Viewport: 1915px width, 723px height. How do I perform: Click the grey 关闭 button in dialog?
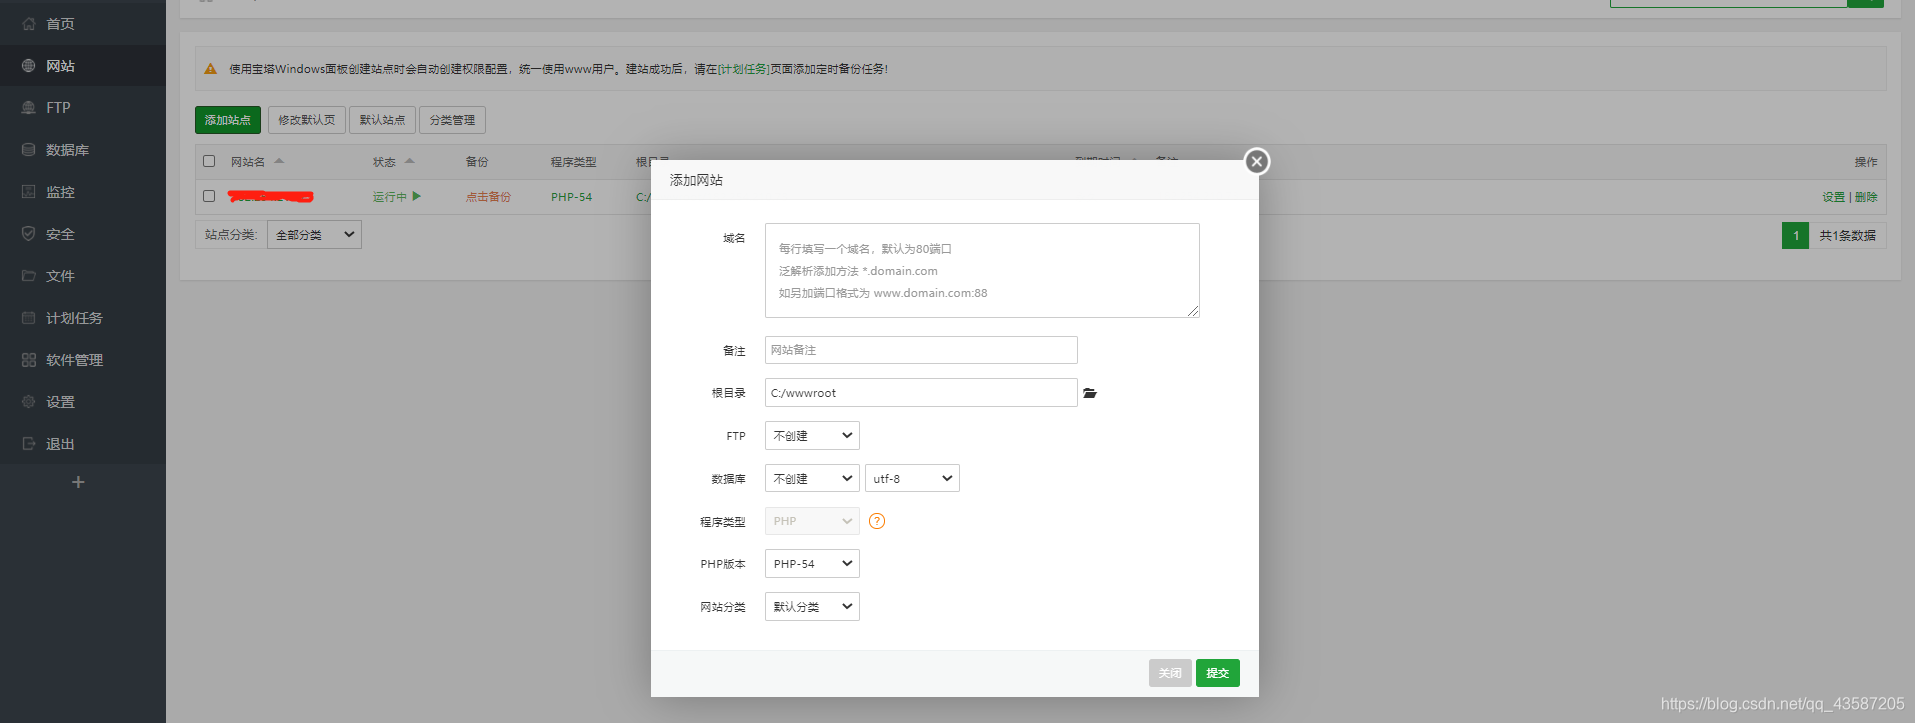pyautogui.click(x=1170, y=673)
